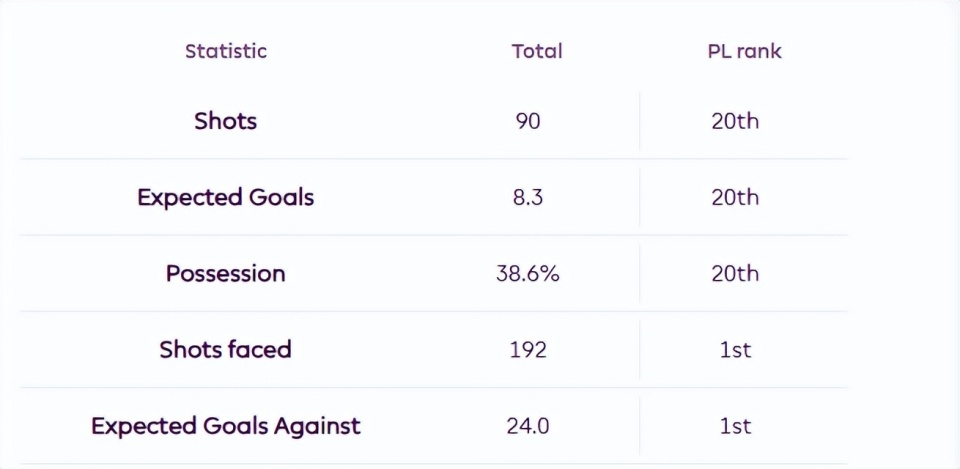Image resolution: width=960 pixels, height=469 pixels.
Task: Click the 20th rank in Shots row
Action: coord(735,121)
